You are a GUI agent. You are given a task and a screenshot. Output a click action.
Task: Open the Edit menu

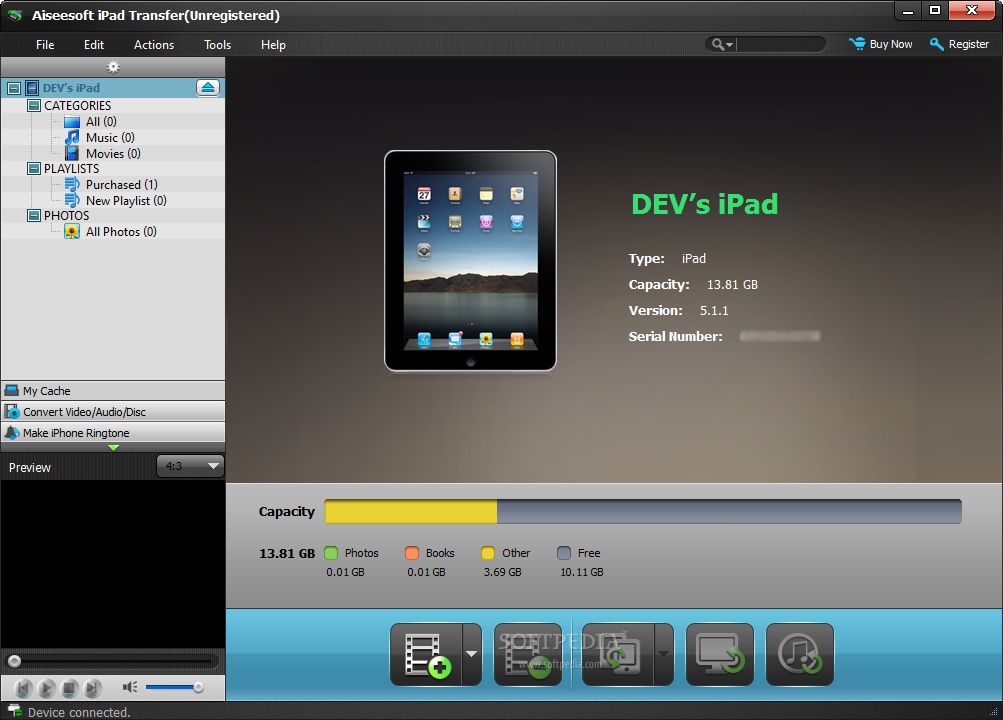[x=93, y=45]
